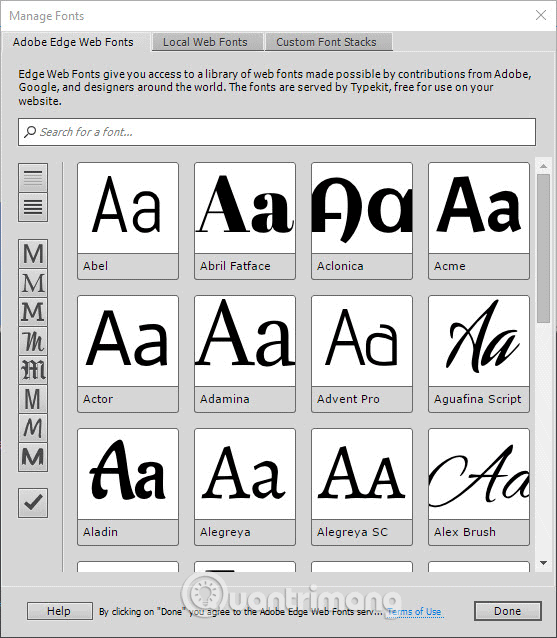Close the Manage Fonts dialog

pyautogui.click(x=541, y=15)
